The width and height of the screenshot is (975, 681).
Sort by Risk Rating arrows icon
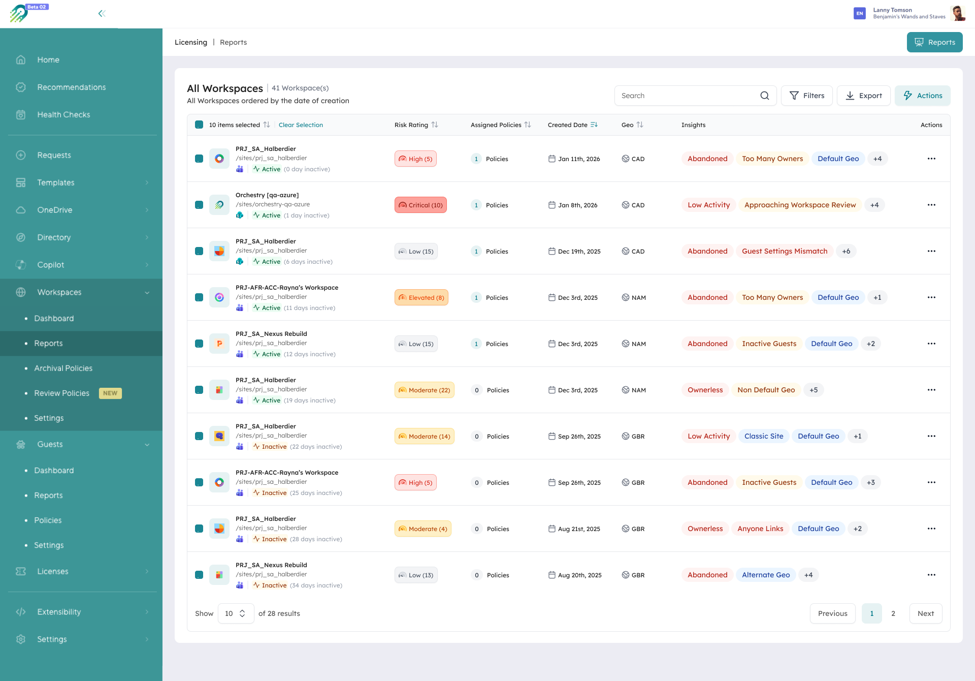tap(435, 124)
